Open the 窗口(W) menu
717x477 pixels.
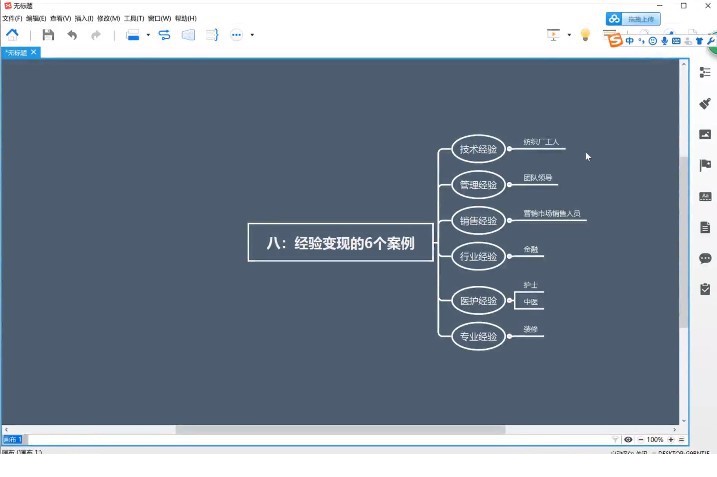[x=159, y=18]
